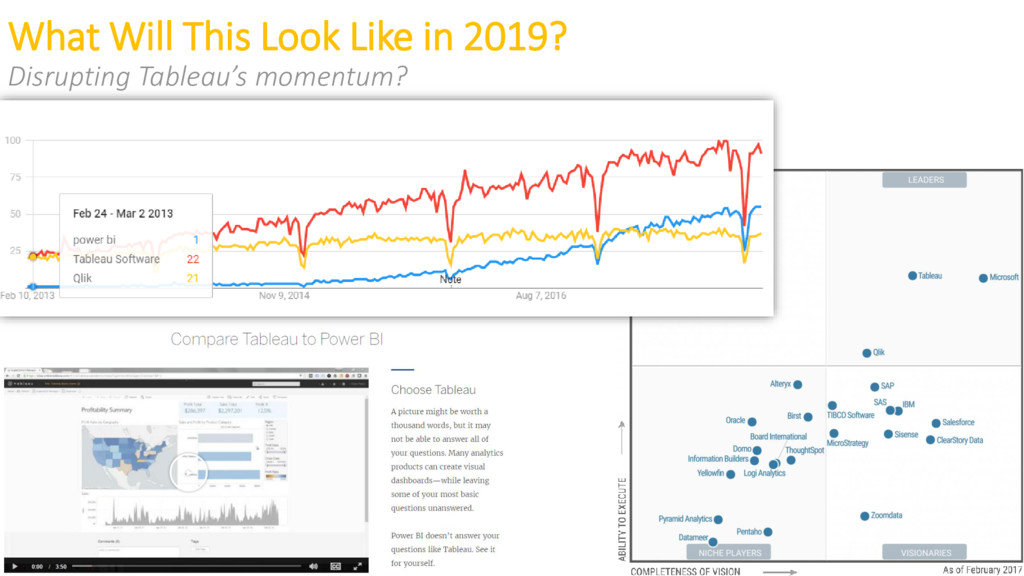Click the 'Board International' label
The width and height of the screenshot is (1024, 576).
[778, 437]
